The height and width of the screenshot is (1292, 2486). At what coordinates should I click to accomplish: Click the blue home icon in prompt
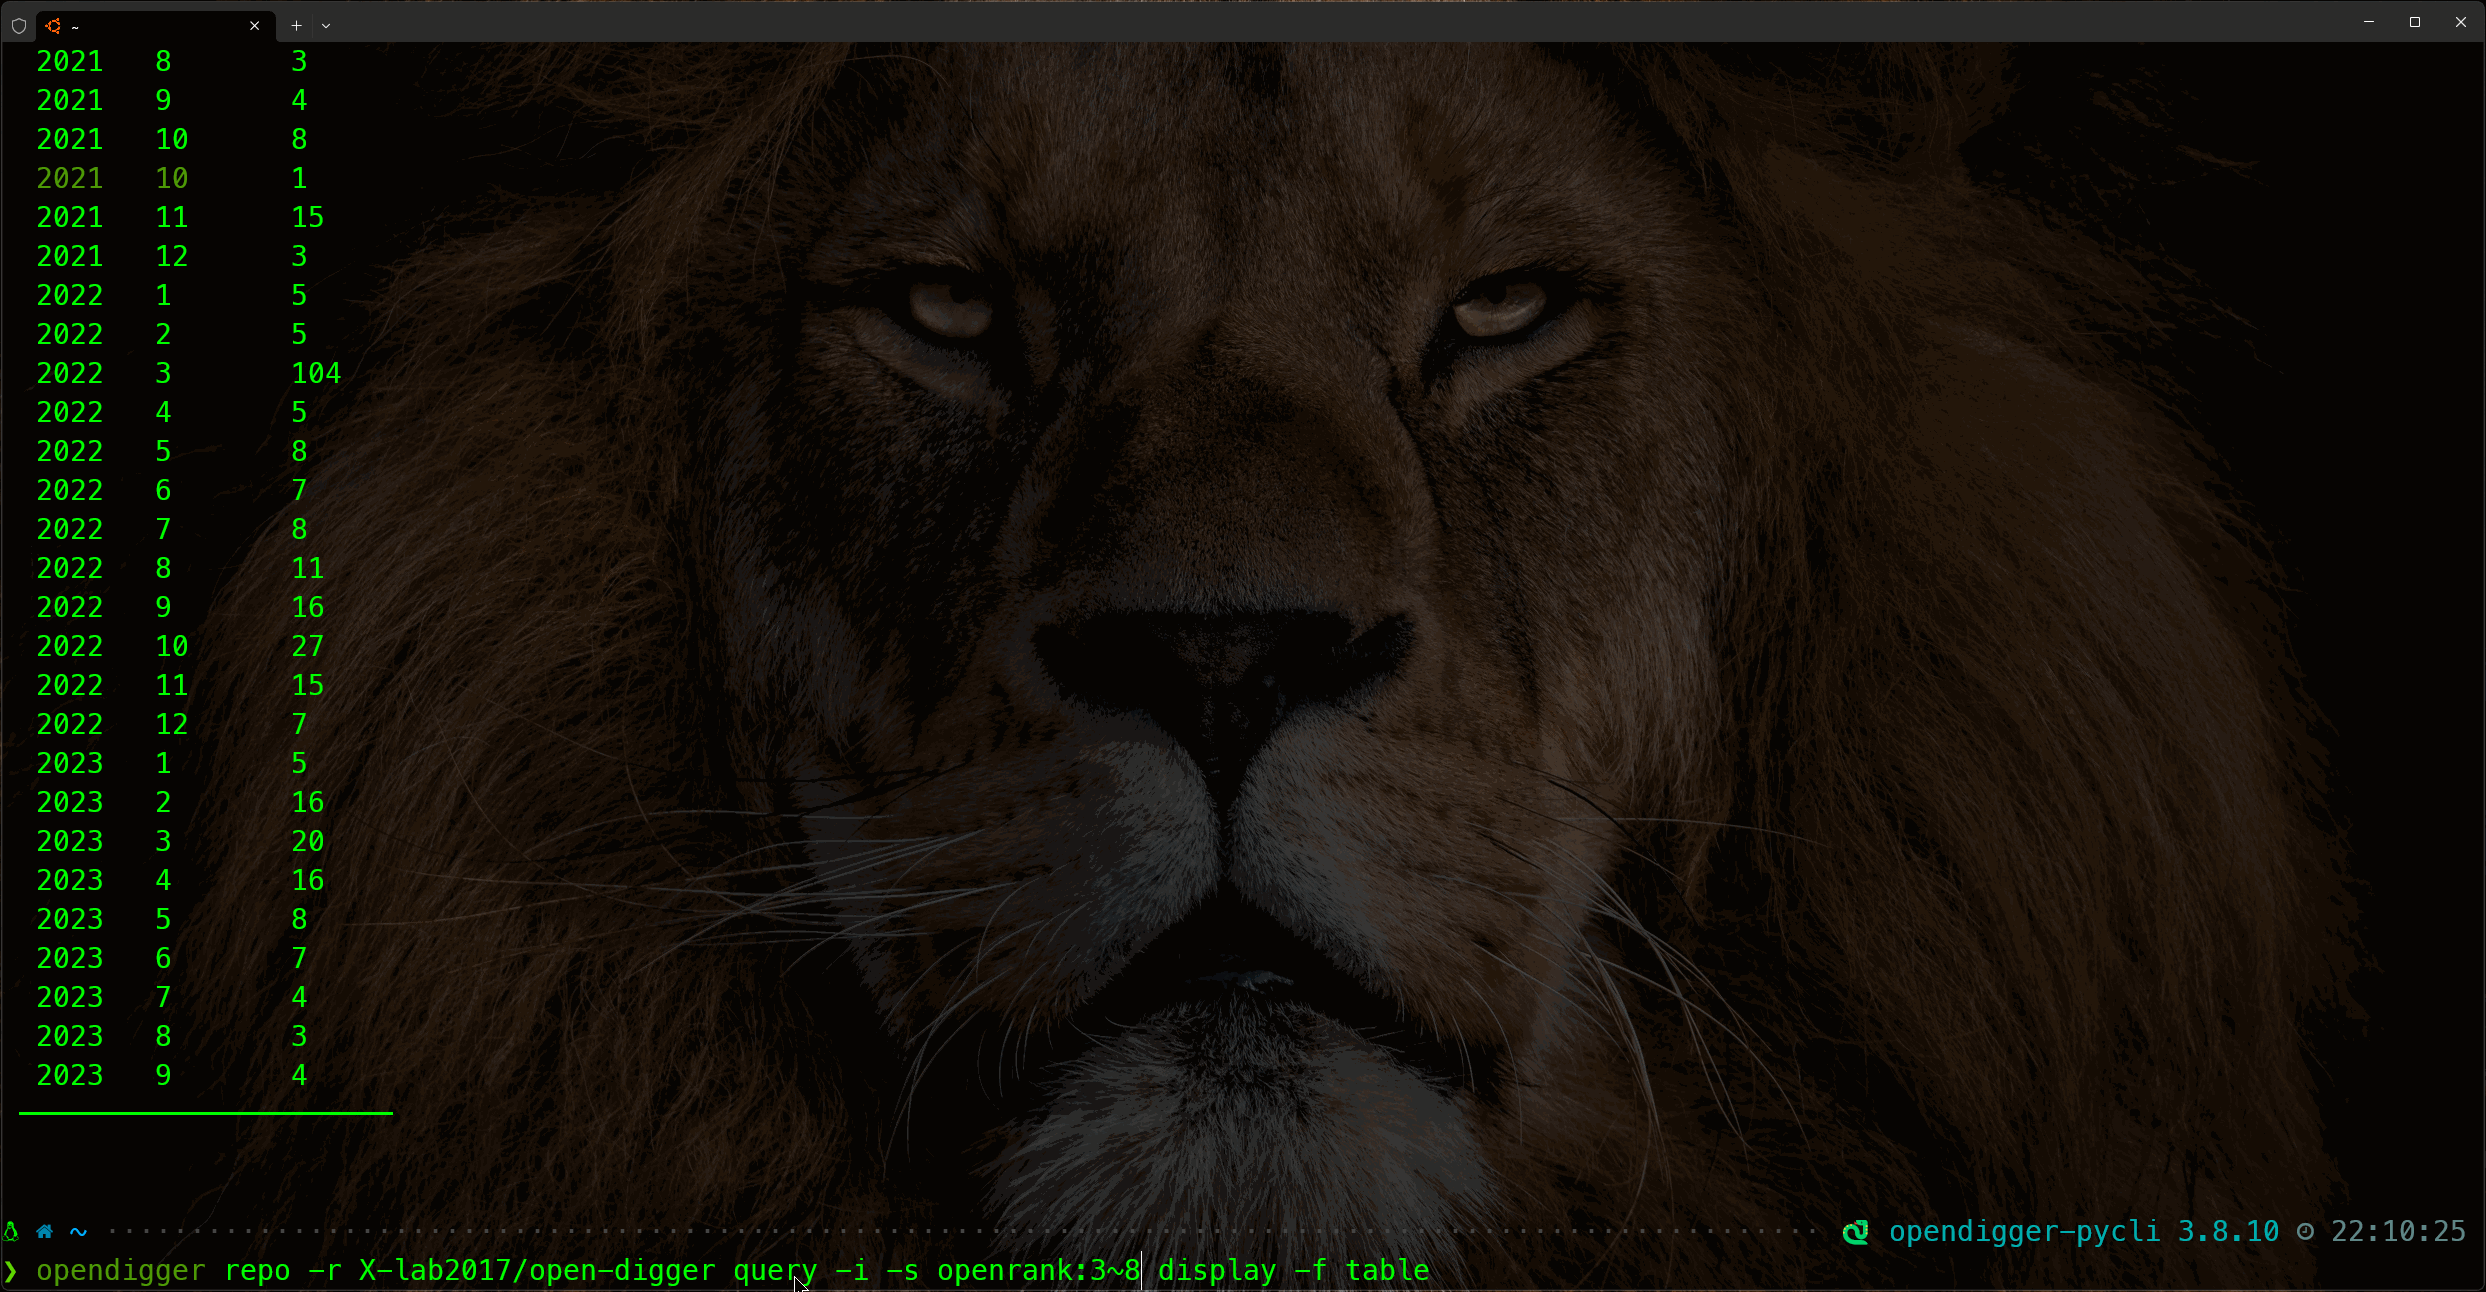[44, 1231]
